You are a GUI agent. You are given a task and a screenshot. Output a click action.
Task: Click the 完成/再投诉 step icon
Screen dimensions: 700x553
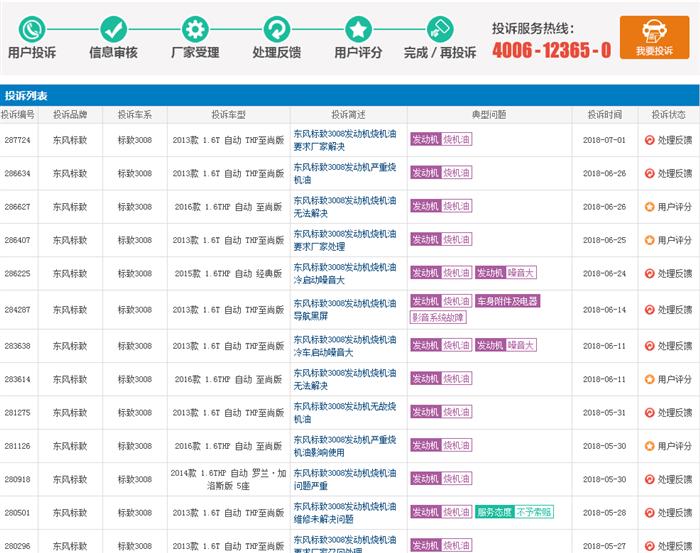pyautogui.click(x=440, y=29)
